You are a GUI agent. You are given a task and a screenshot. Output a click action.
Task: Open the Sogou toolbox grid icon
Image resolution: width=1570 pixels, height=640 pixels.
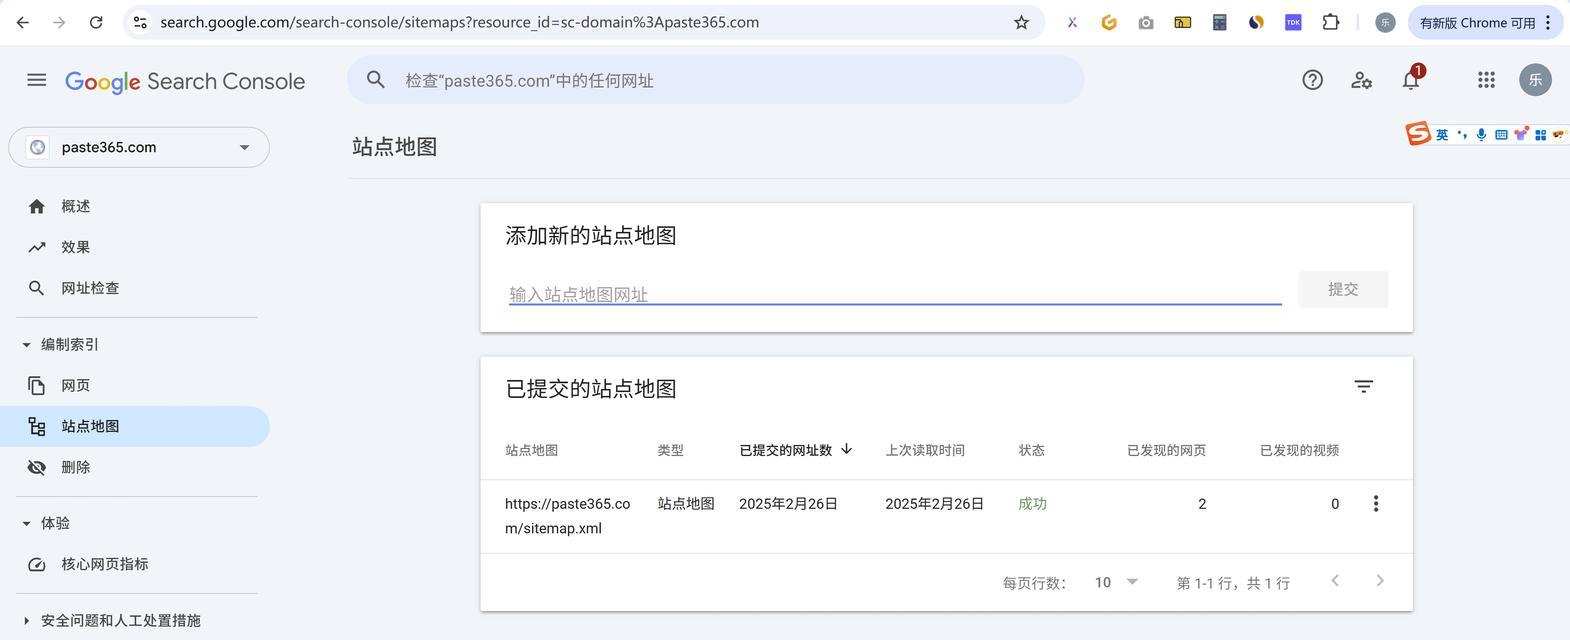[x=1540, y=134]
